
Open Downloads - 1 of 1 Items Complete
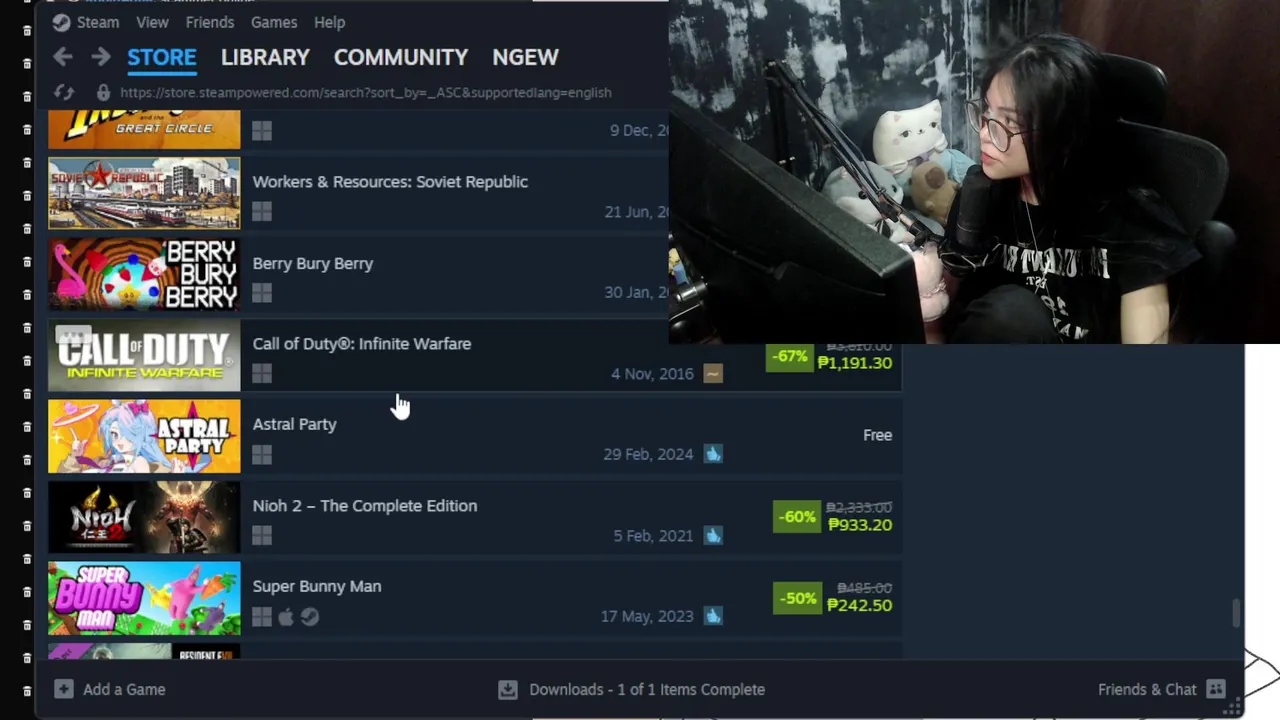coord(647,689)
